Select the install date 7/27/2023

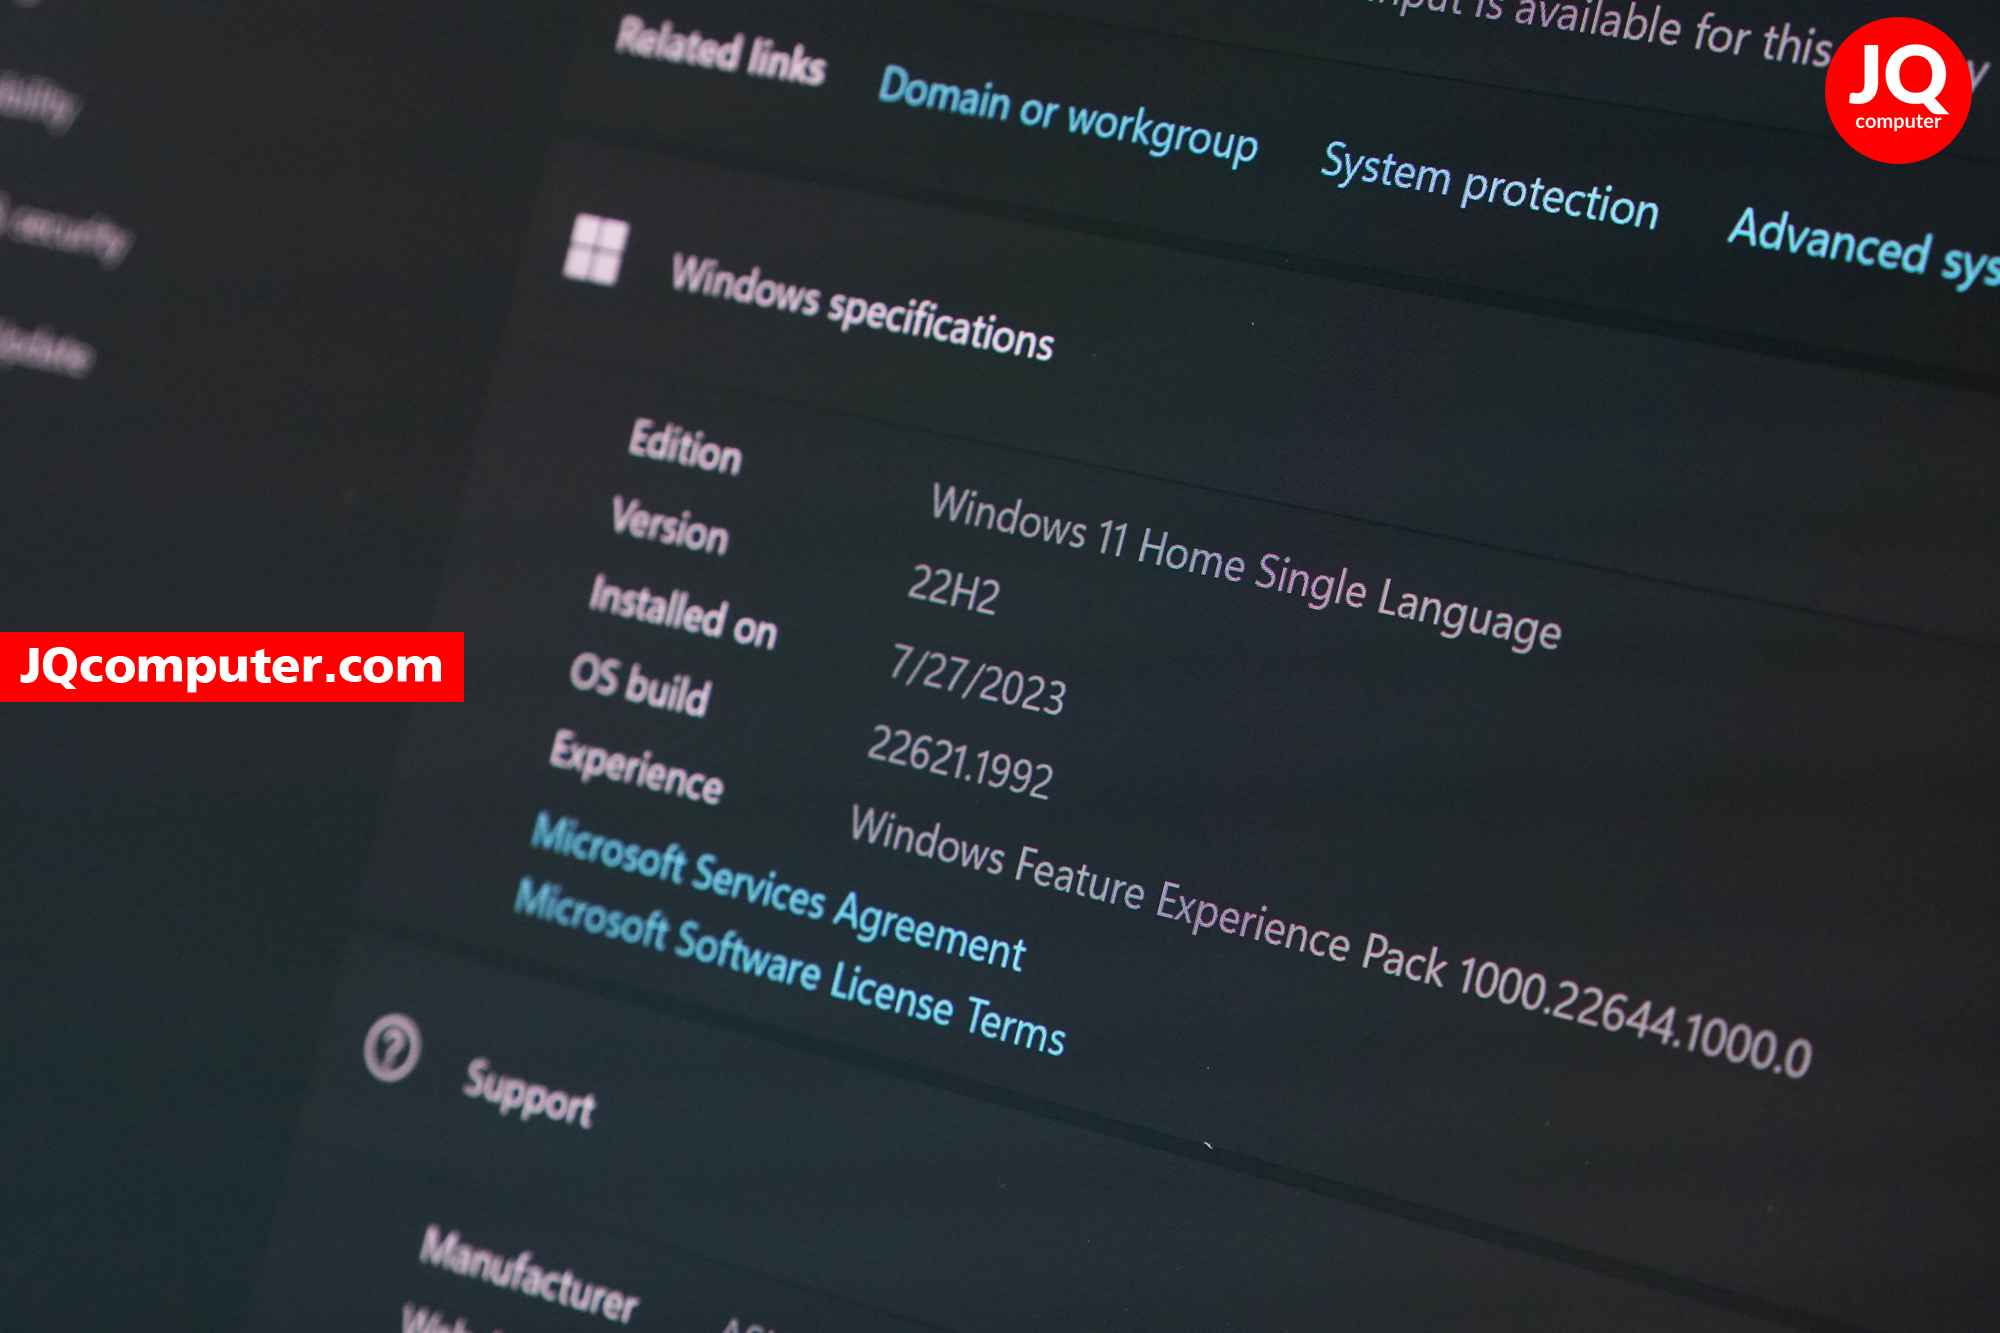click(x=978, y=679)
